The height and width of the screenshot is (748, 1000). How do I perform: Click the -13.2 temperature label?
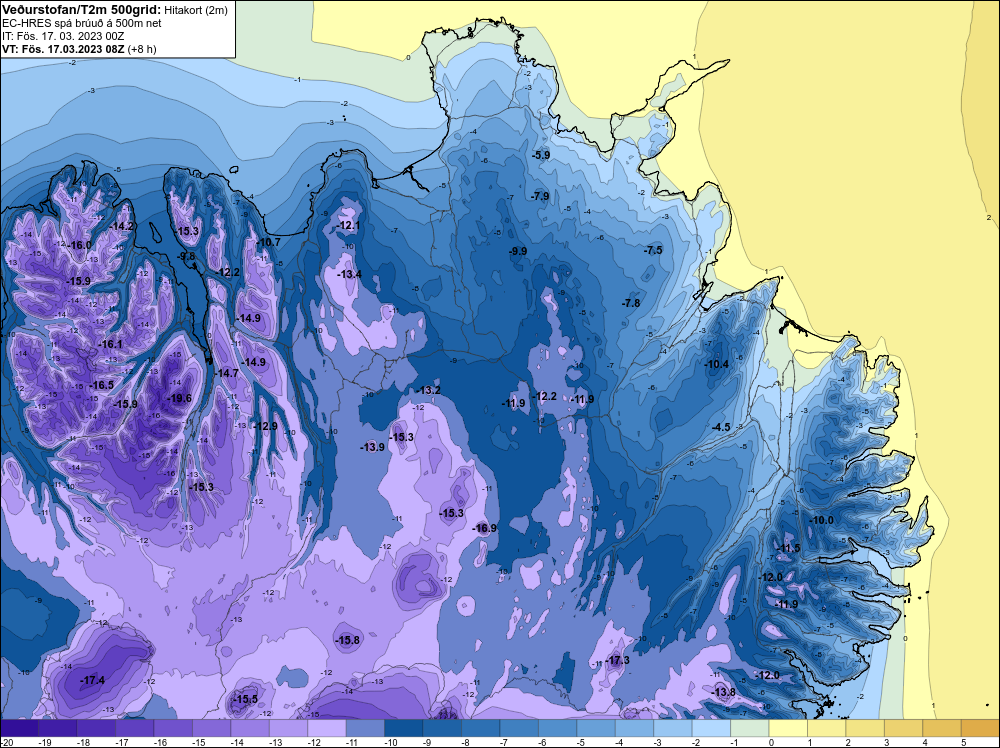pyautogui.click(x=429, y=390)
